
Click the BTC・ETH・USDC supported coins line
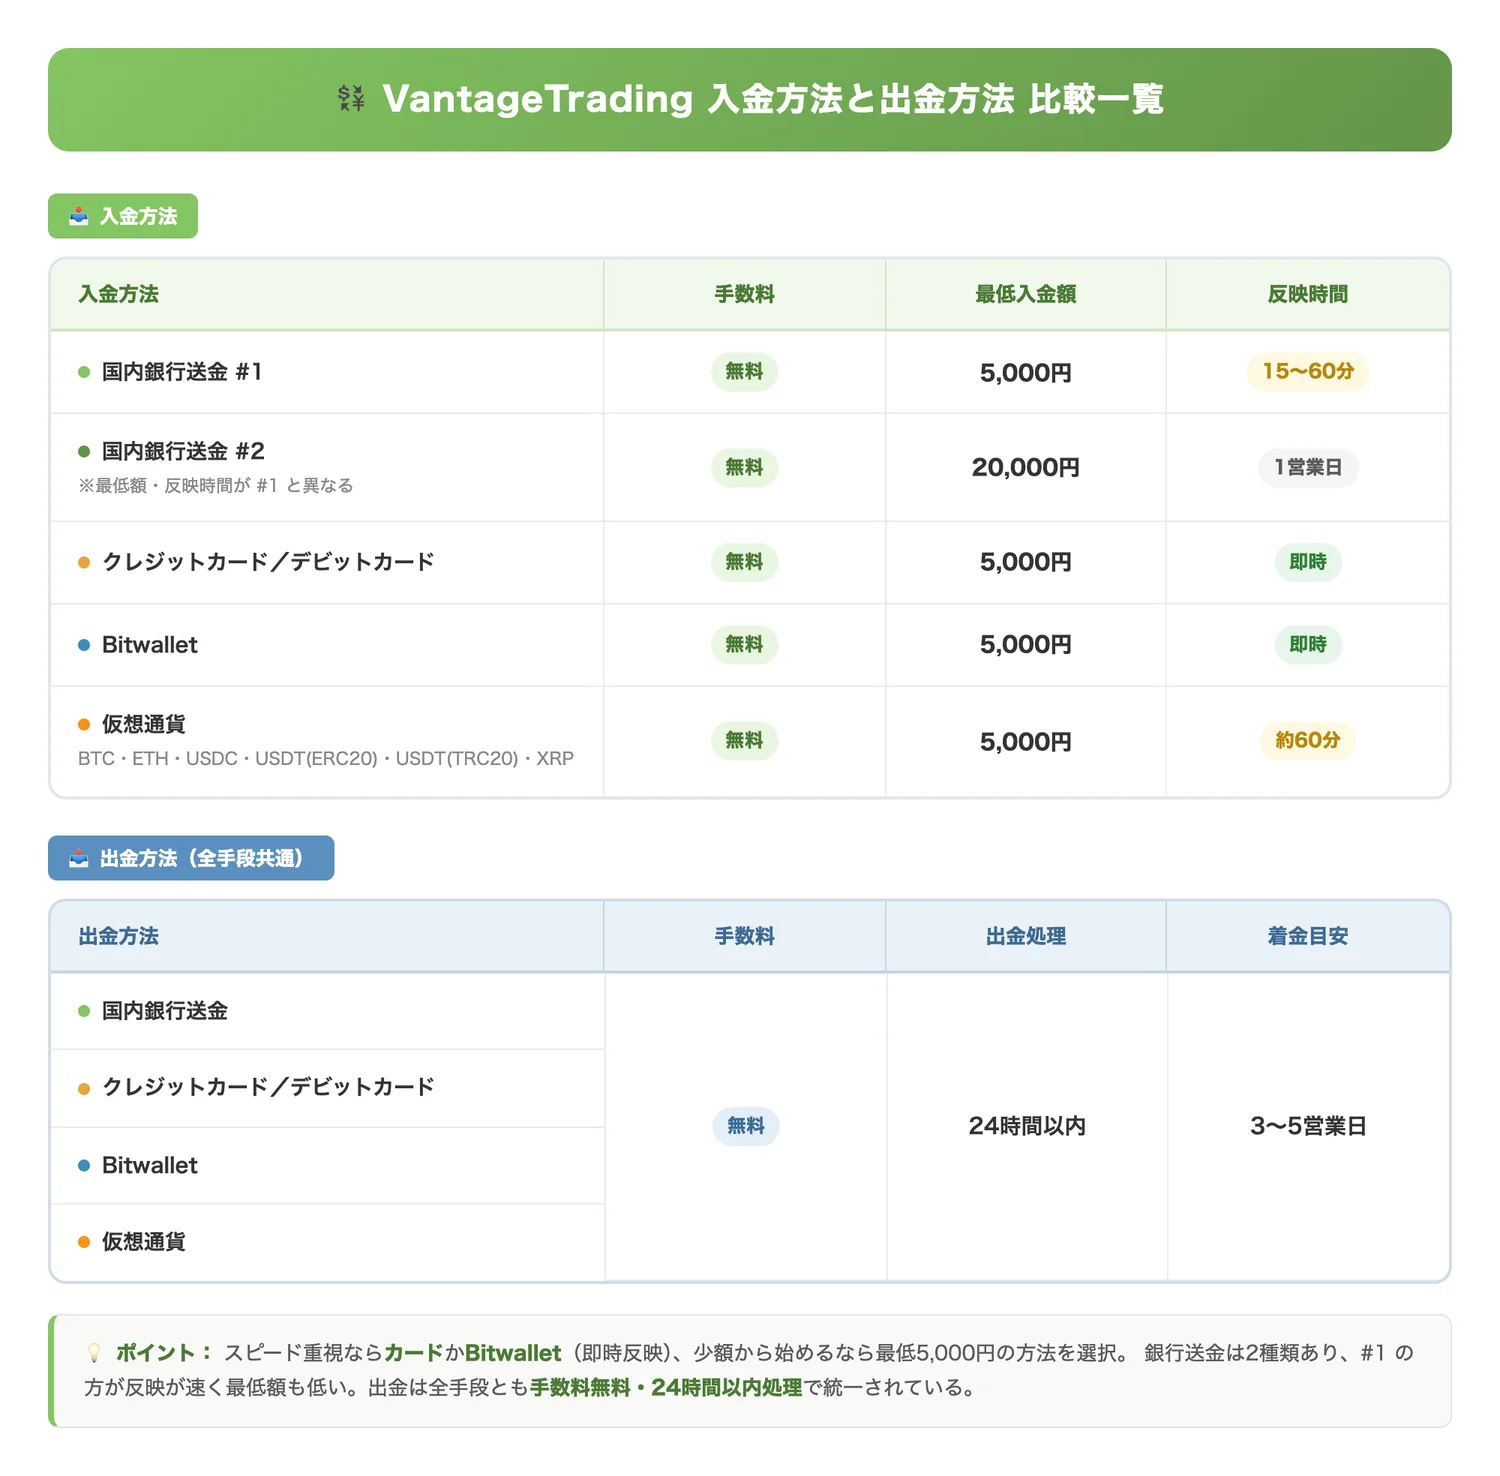coord(326,758)
